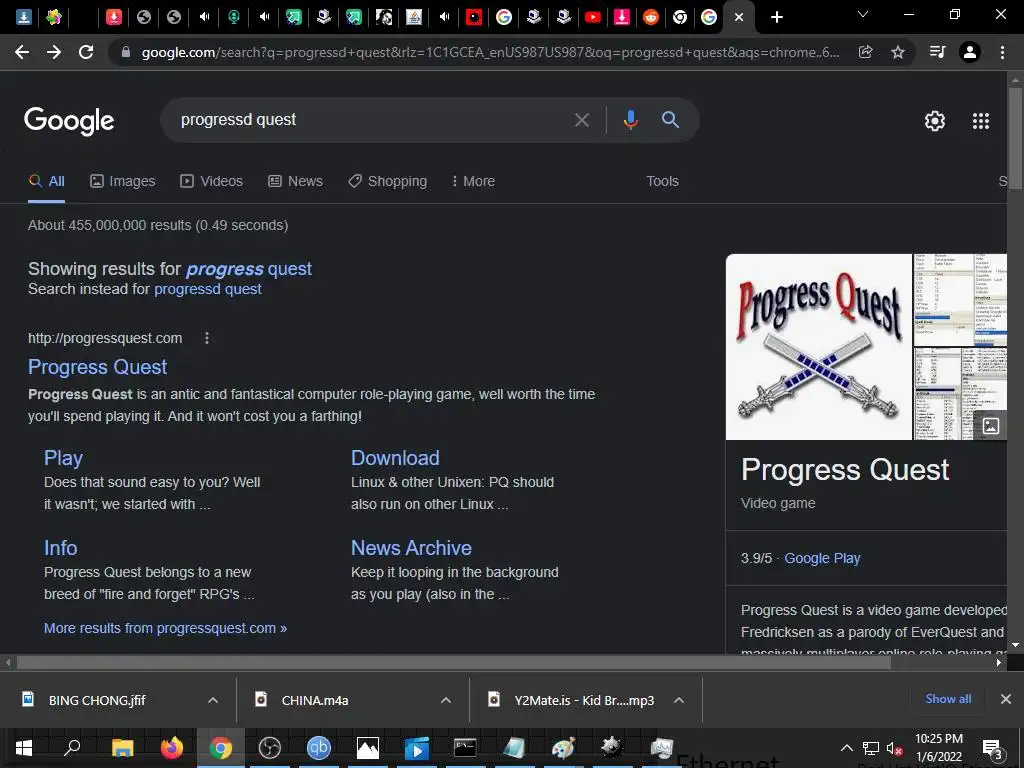1024x768 pixels.
Task: Open the Progress Quest logo image
Action: point(818,347)
